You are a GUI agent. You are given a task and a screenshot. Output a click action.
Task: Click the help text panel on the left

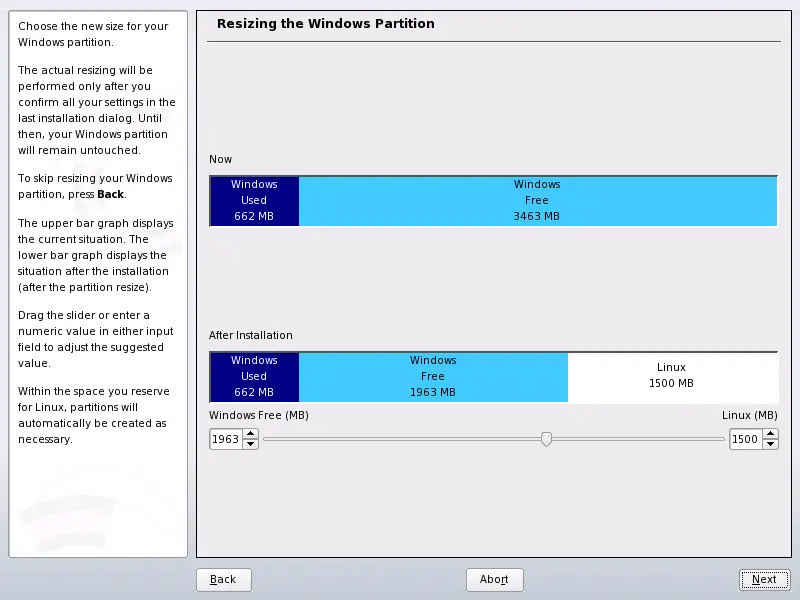(96, 250)
